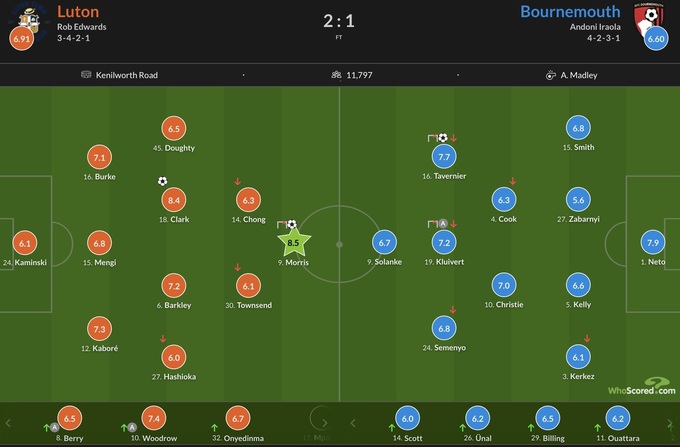Click Tavernier's 7.7 rating circle
Screen dimensions: 680x447
coord(445,156)
